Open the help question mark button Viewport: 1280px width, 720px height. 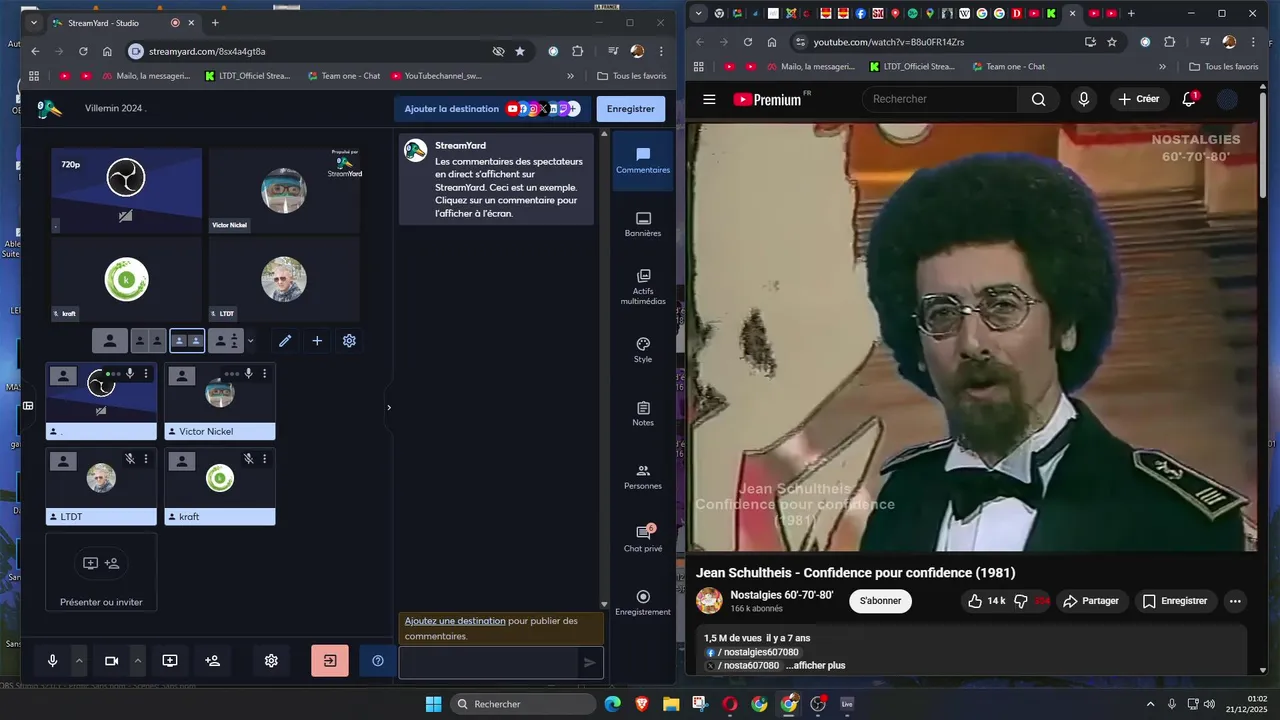(x=377, y=661)
